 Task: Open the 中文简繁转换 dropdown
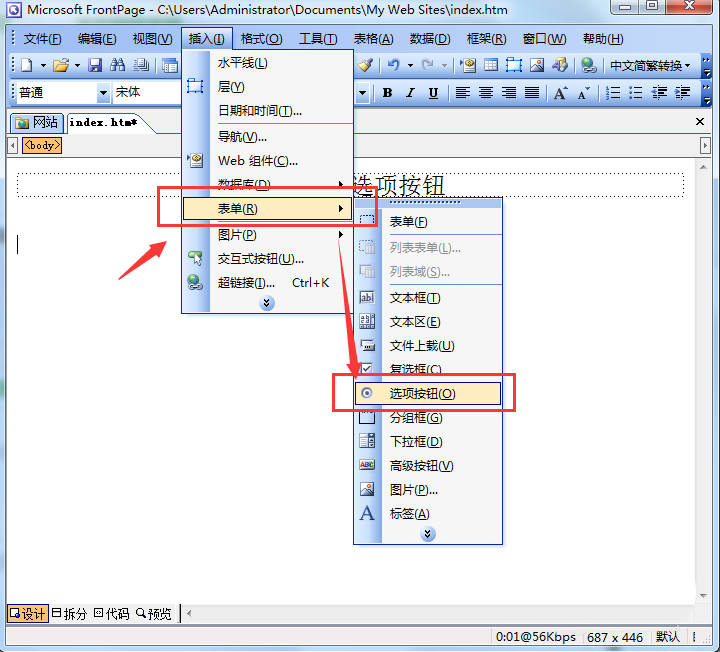tap(650, 66)
